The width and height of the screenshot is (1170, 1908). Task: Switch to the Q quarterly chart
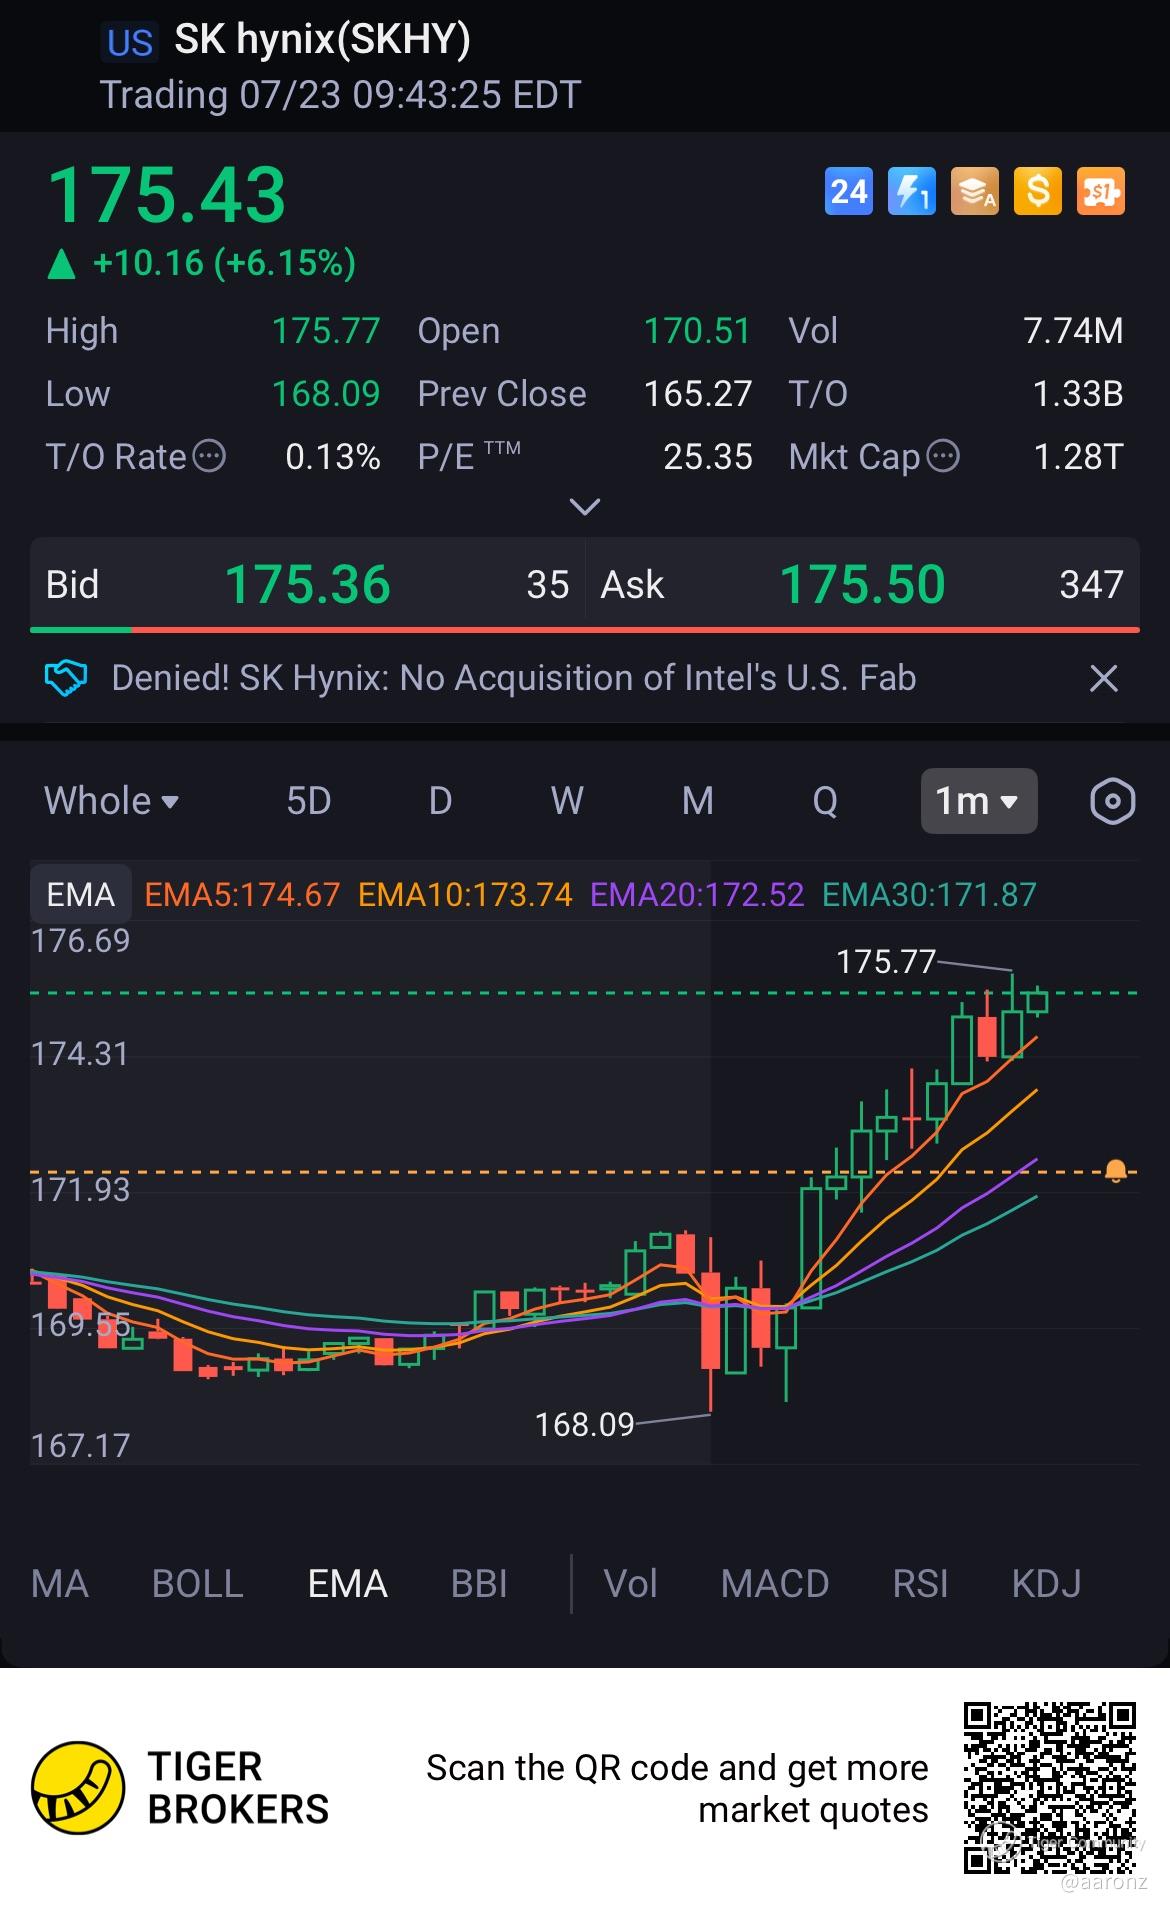click(825, 801)
